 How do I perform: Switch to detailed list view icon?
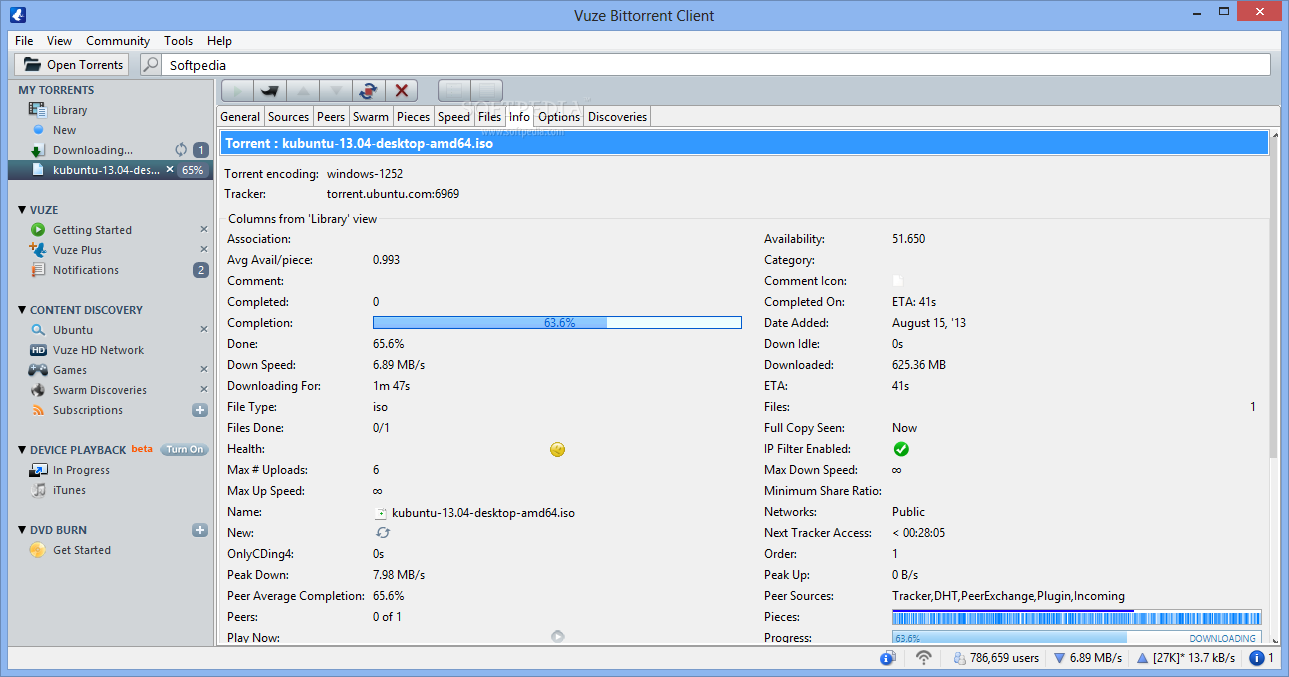[486, 91]
